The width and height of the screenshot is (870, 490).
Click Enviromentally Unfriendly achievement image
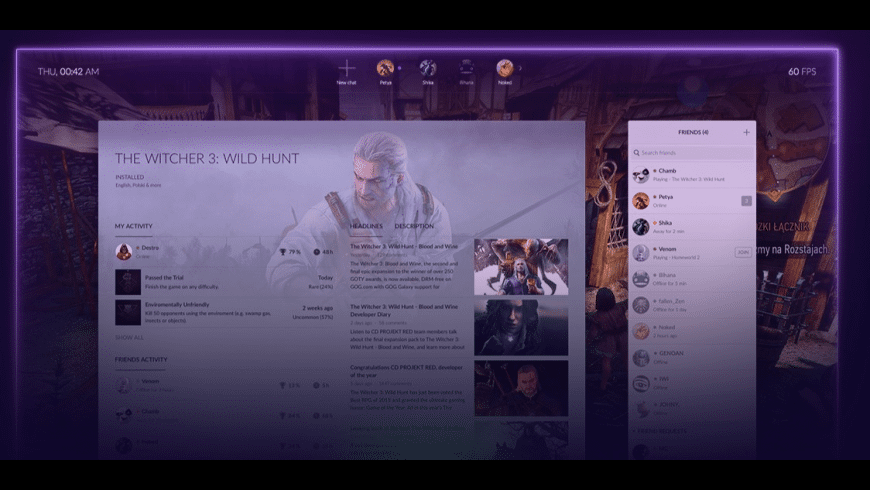[128, 312]
